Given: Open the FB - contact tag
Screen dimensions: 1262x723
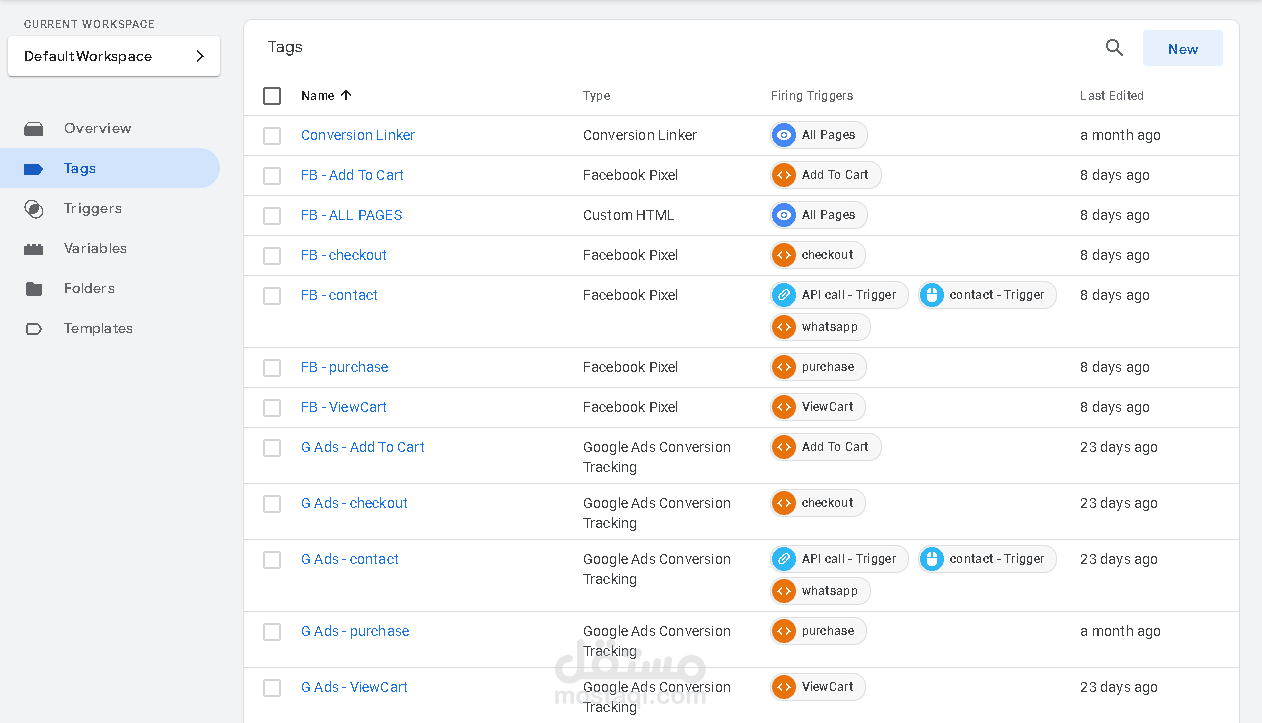Looking at the screenshot, I should click(339, 295).
